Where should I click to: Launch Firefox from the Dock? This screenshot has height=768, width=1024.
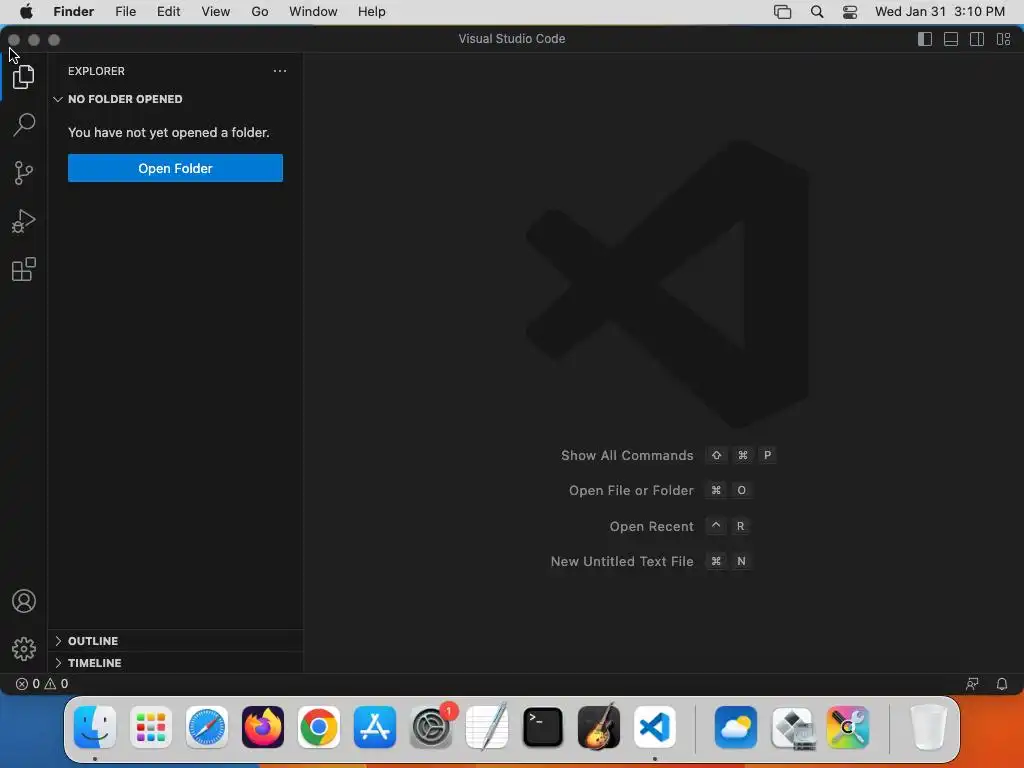pyautogui.click(x=263, y=727)
